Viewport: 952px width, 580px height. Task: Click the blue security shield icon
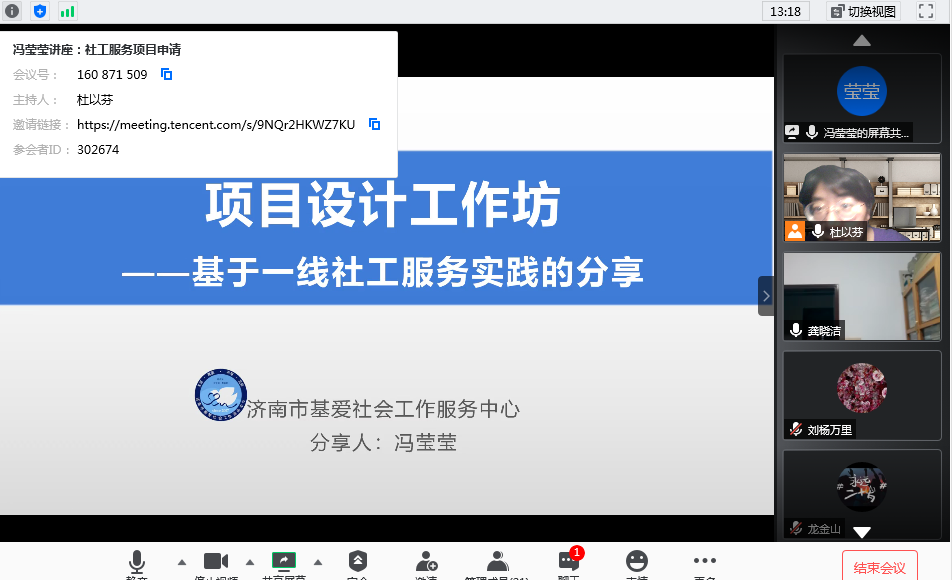pyautogui.click(x=40, y=11)
